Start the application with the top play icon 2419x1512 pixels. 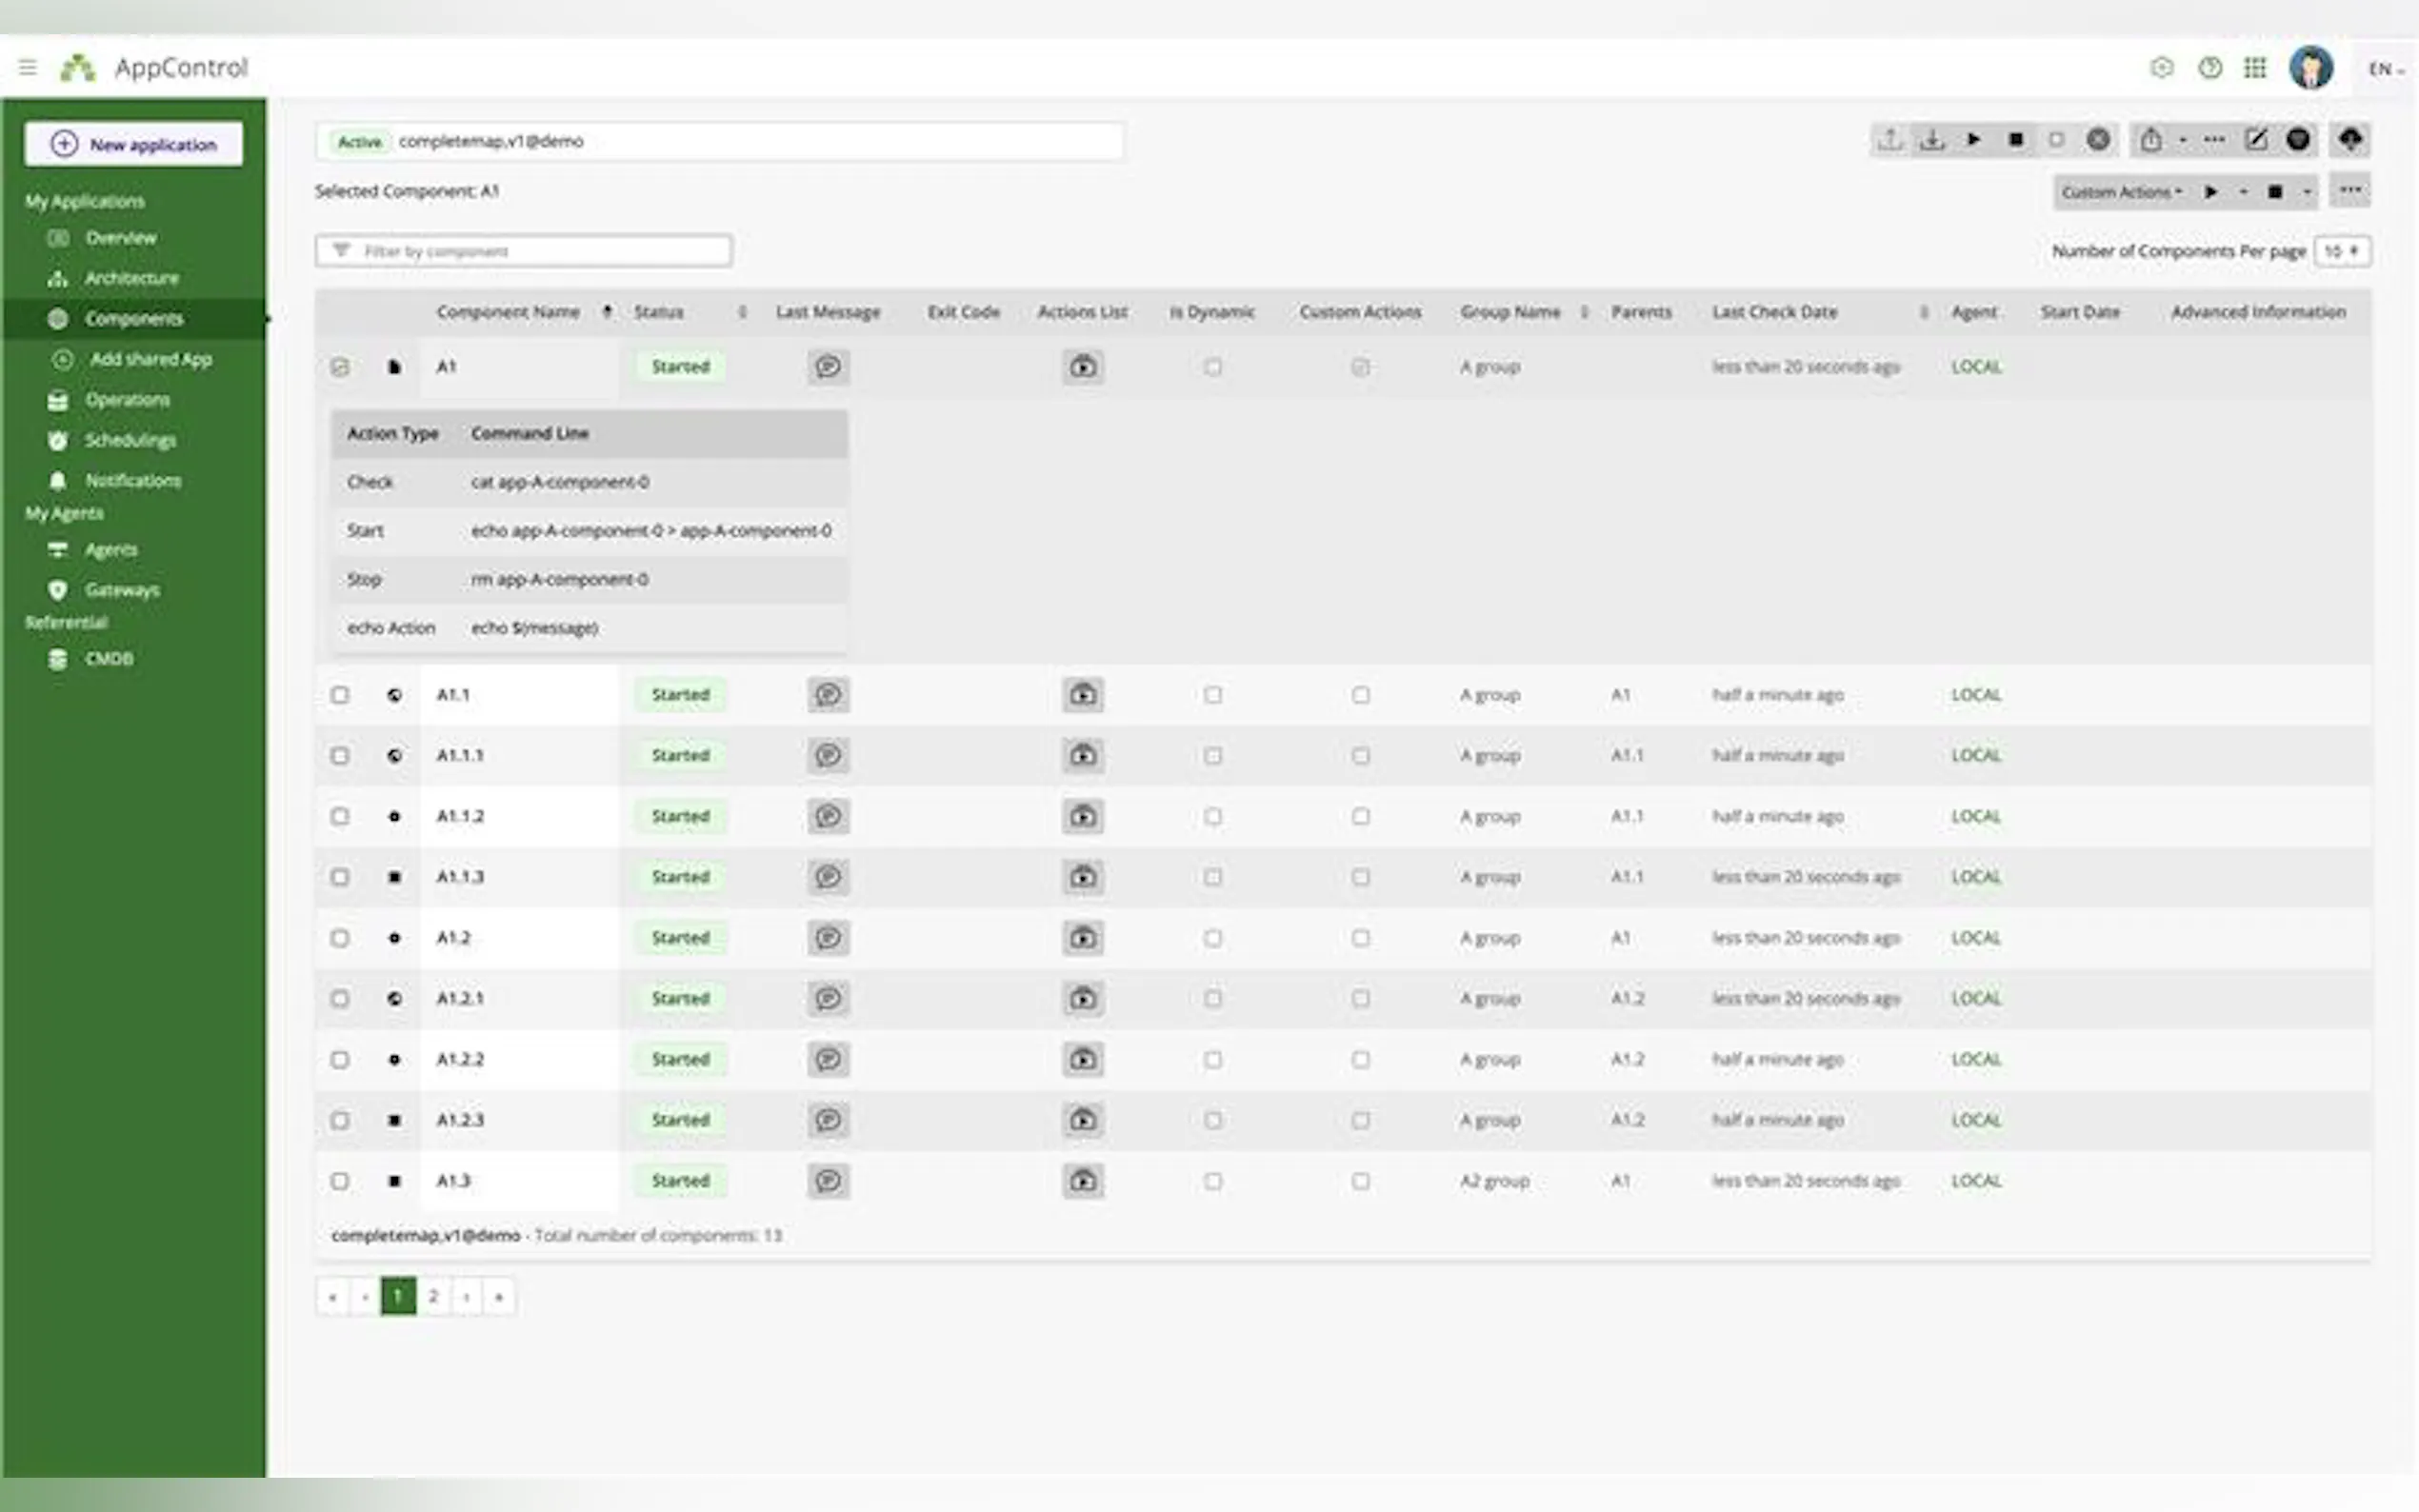pyautogui.click(x=1974, y=140)
